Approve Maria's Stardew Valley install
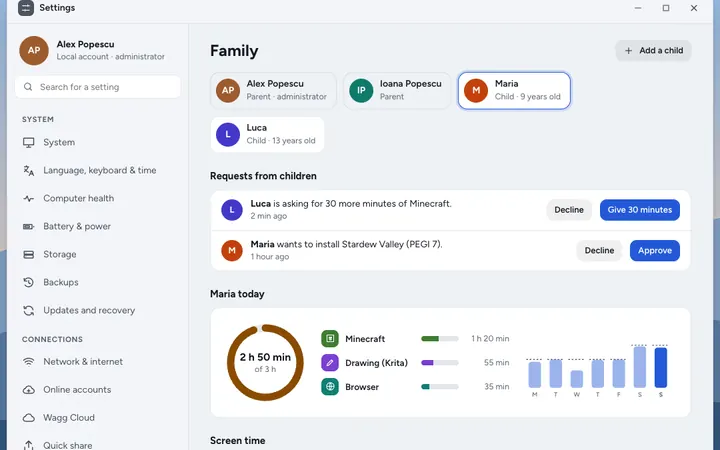 pyautogui.click(x=655, y=250)
